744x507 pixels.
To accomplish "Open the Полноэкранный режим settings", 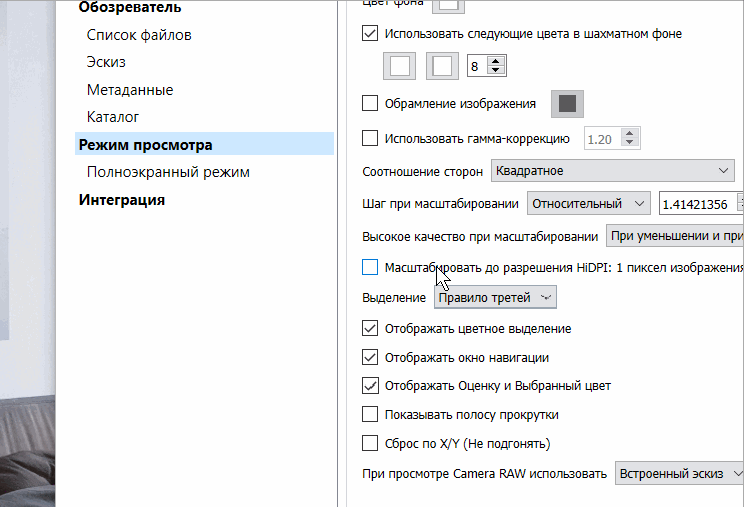I will pos(168,172).
